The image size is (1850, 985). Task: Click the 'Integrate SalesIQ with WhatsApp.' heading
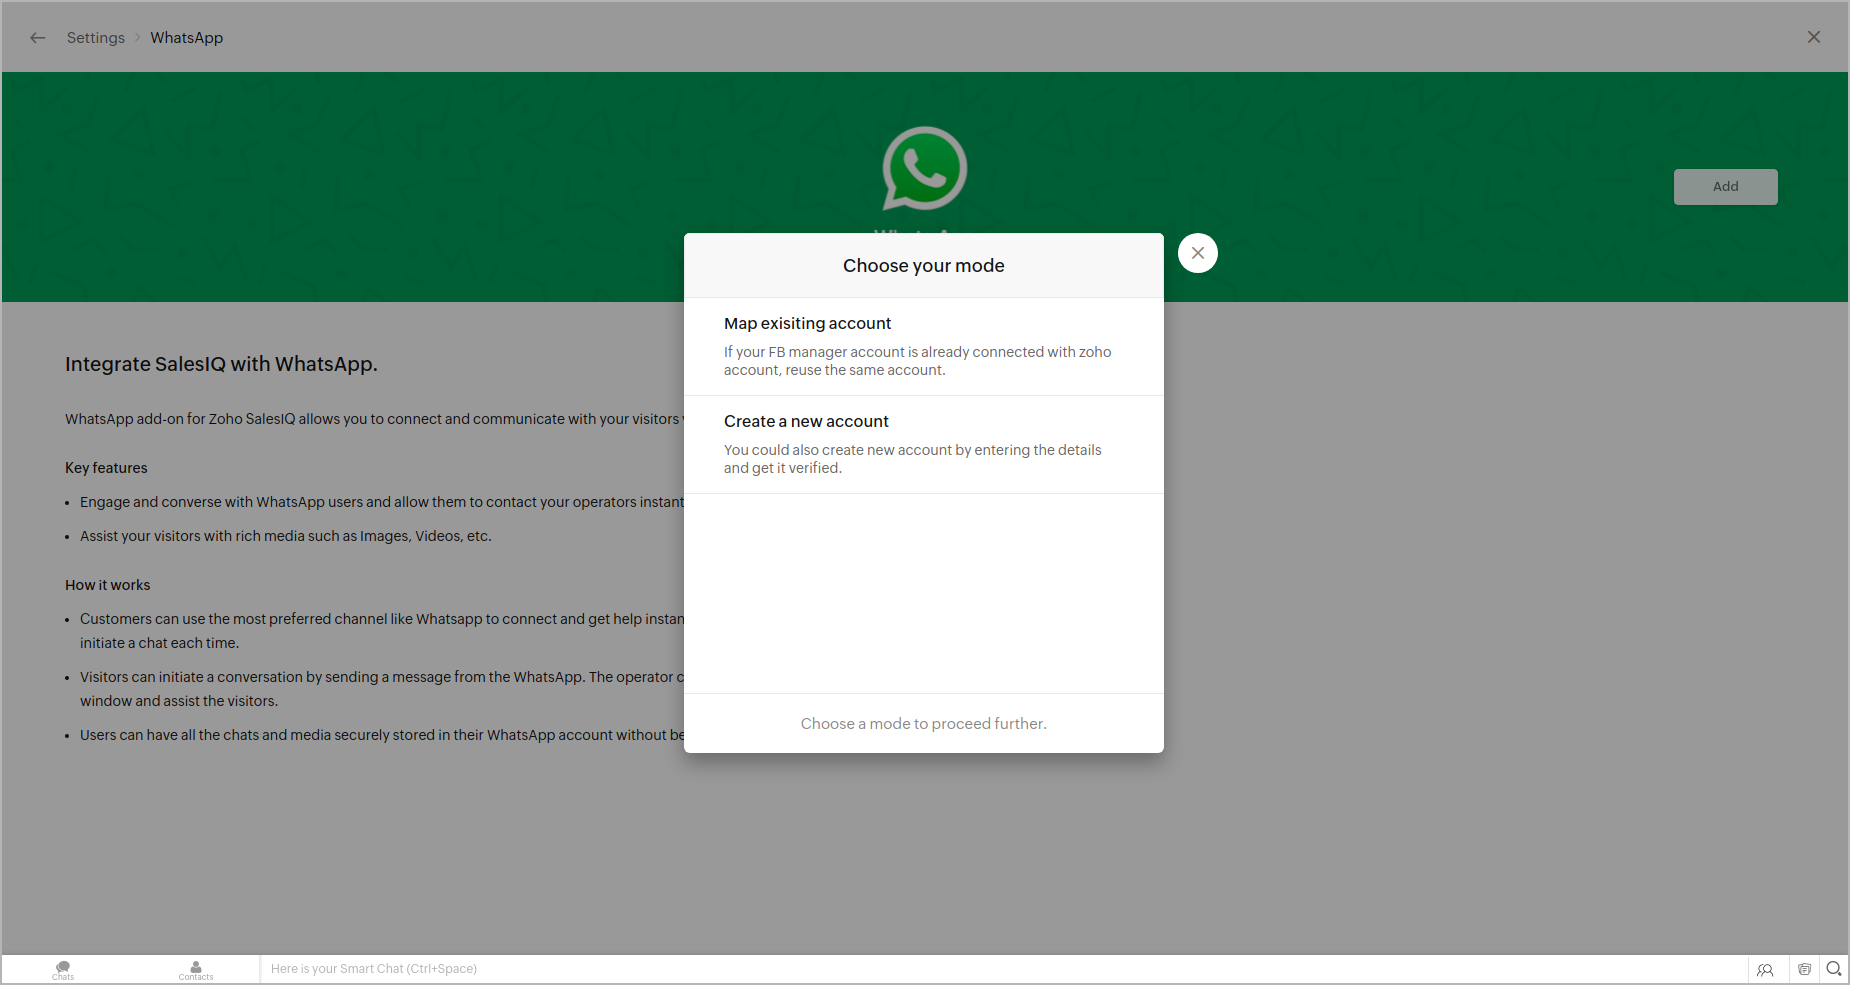pos(221,364)
